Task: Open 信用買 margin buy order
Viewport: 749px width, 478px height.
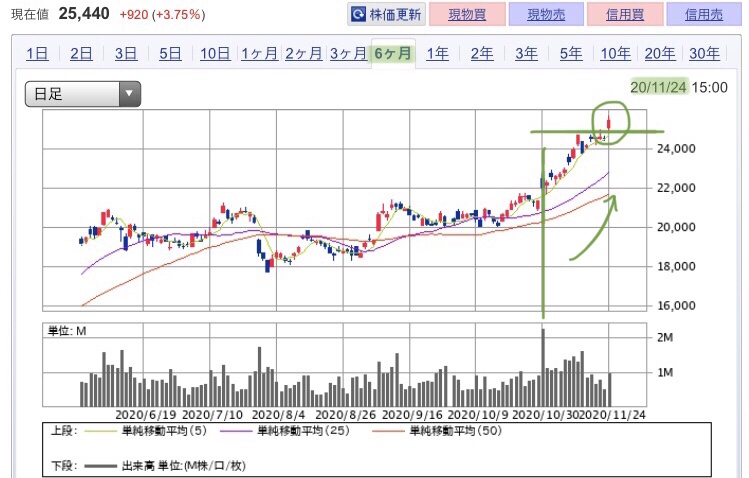Action: coord(625,14)
